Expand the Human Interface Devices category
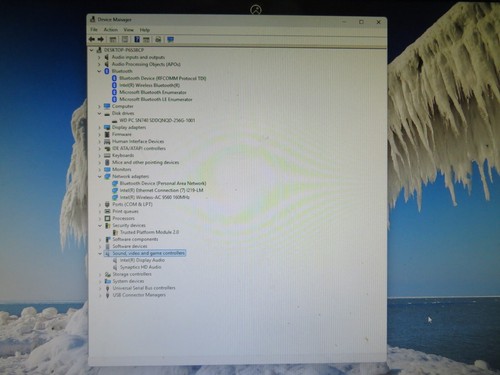This screenshot has width=500, height=375. point(99,141)
